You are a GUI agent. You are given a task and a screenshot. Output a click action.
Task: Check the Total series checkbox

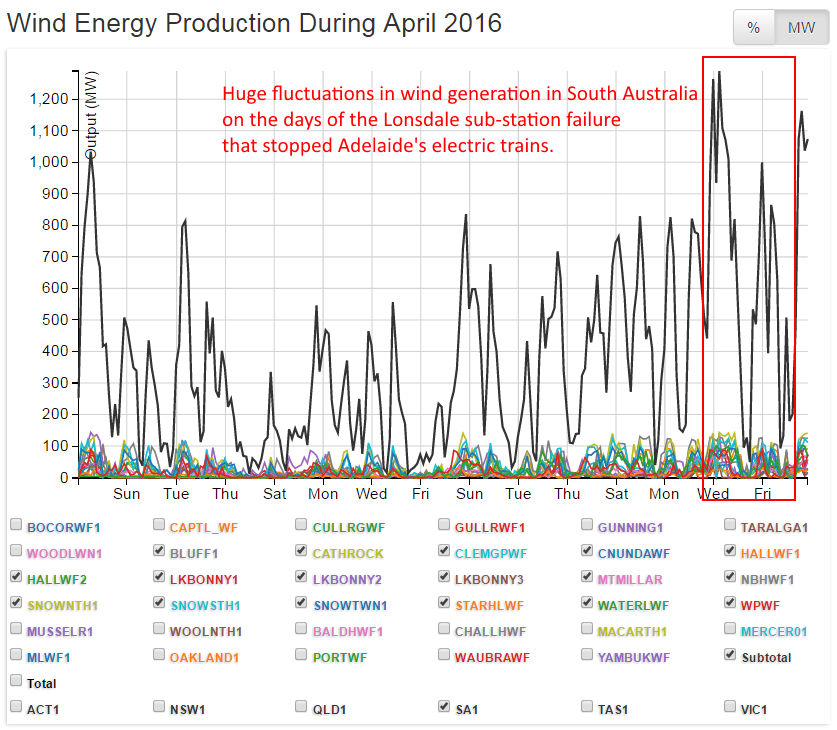point(15,684)
